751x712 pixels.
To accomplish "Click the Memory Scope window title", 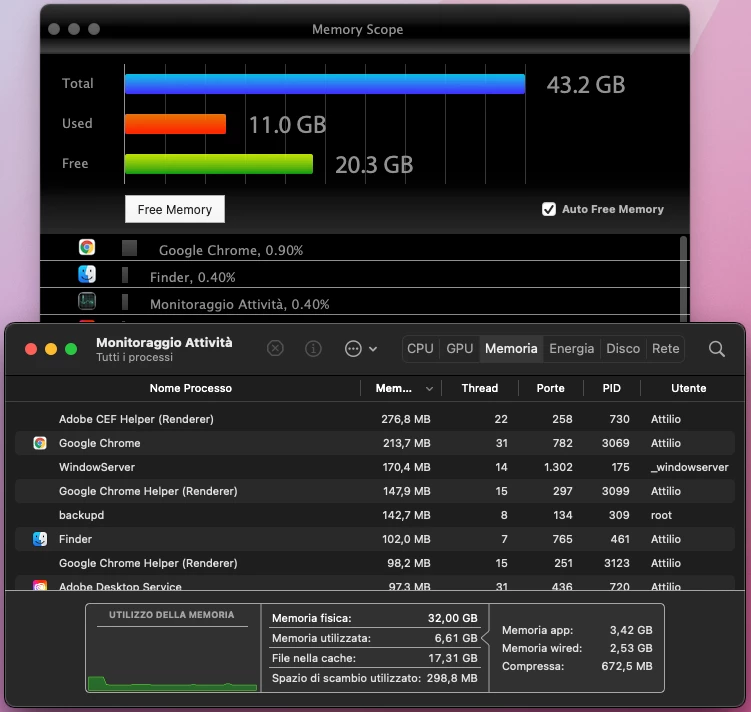I will tap(357, 29).
